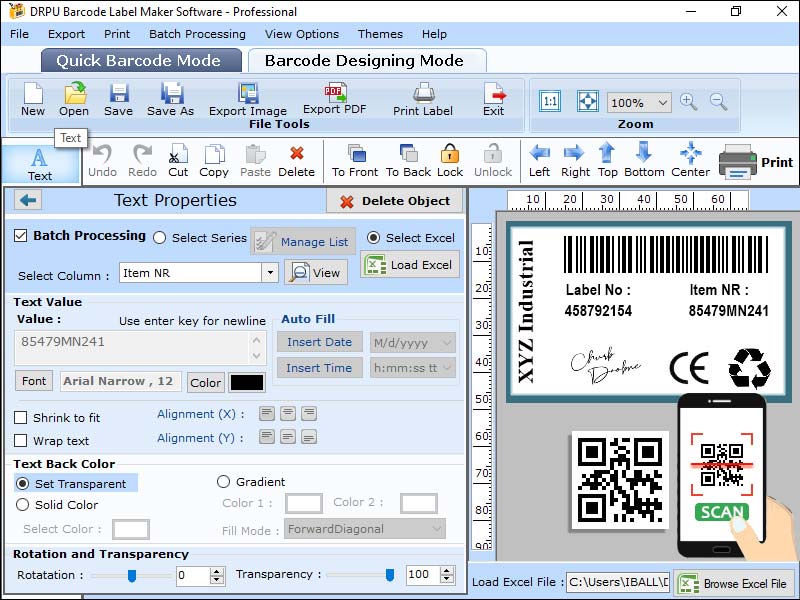
Task: Click the Font button
Action: point(34,381)
